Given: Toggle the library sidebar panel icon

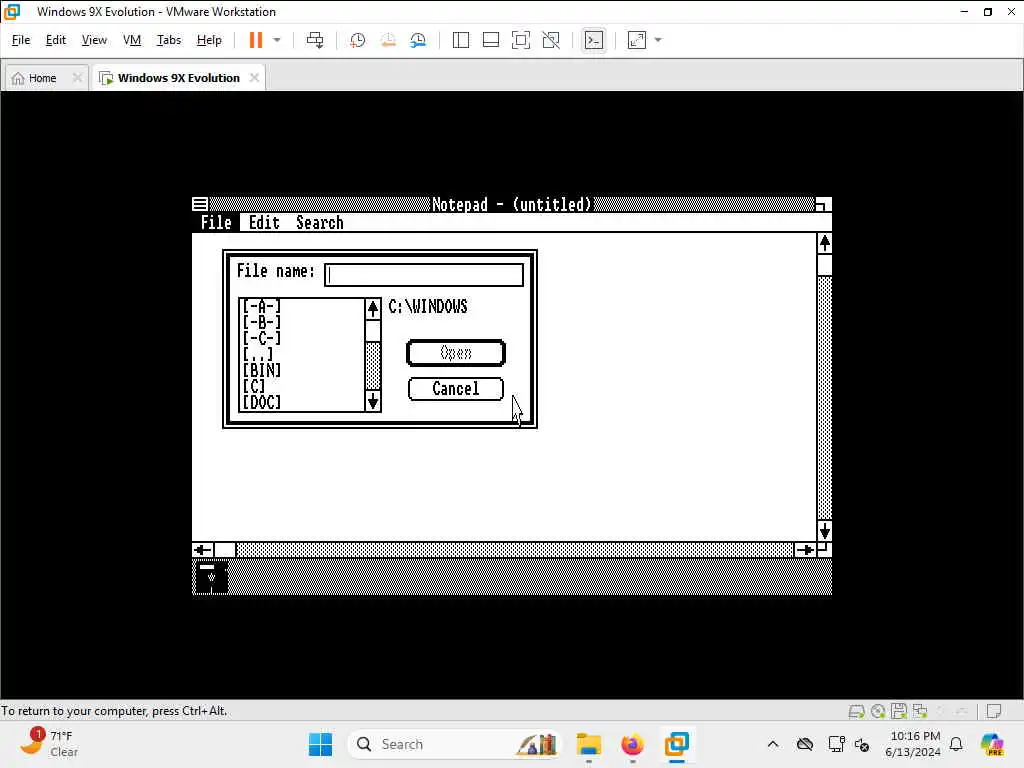Looking at the screenshot, I should [x=460, y=40].
